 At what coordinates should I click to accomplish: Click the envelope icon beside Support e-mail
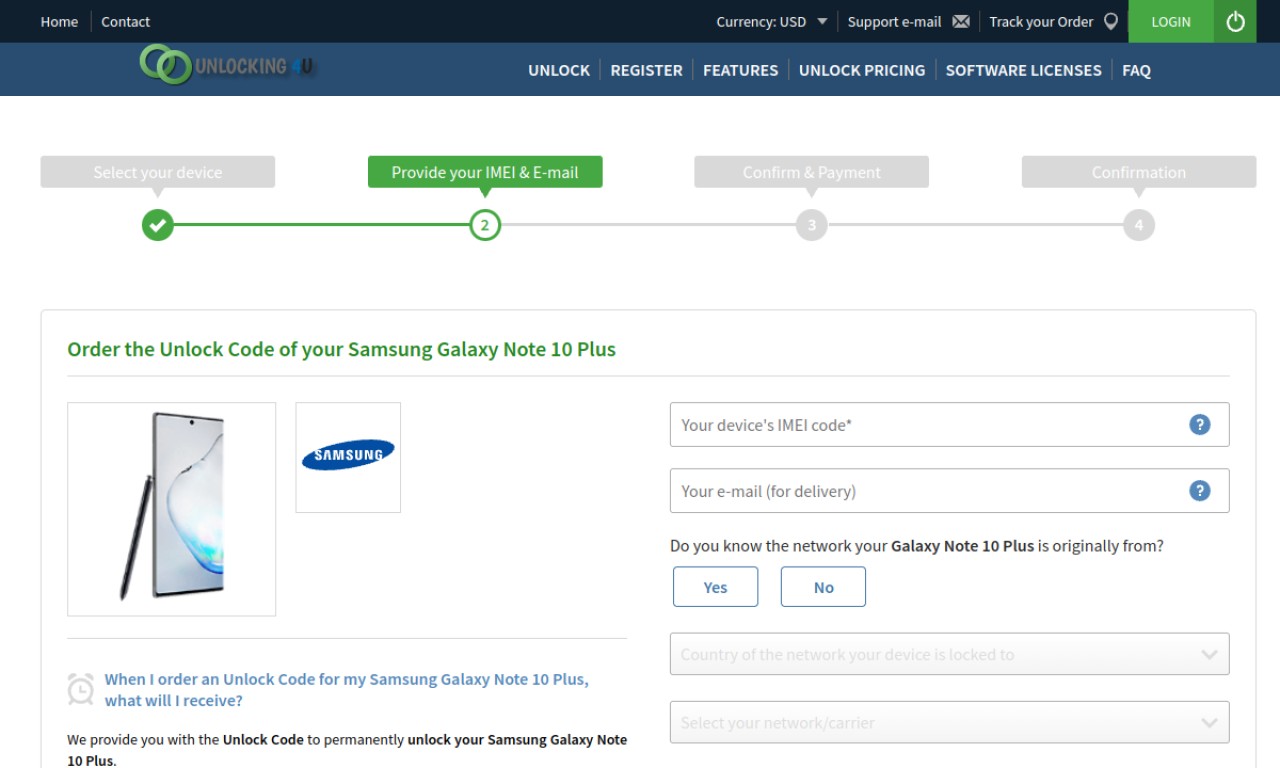tap(961, 21)
